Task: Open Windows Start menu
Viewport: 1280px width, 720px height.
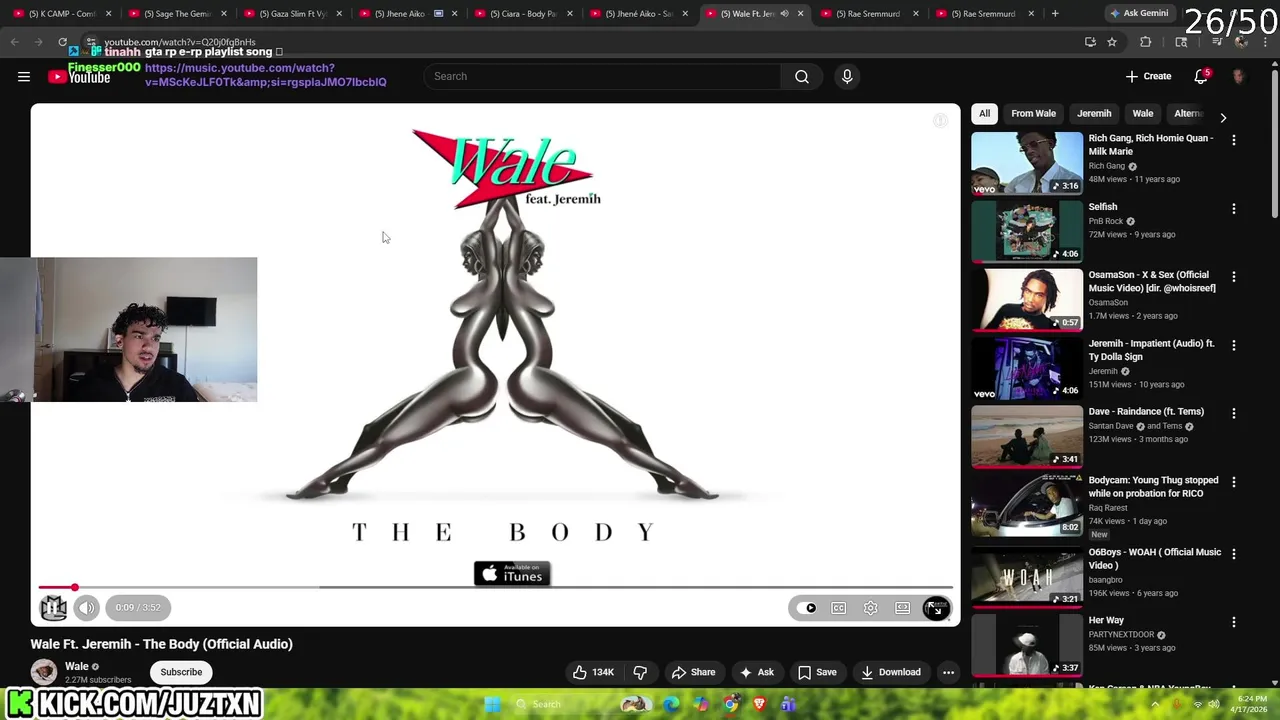Action: click(492, 704)
